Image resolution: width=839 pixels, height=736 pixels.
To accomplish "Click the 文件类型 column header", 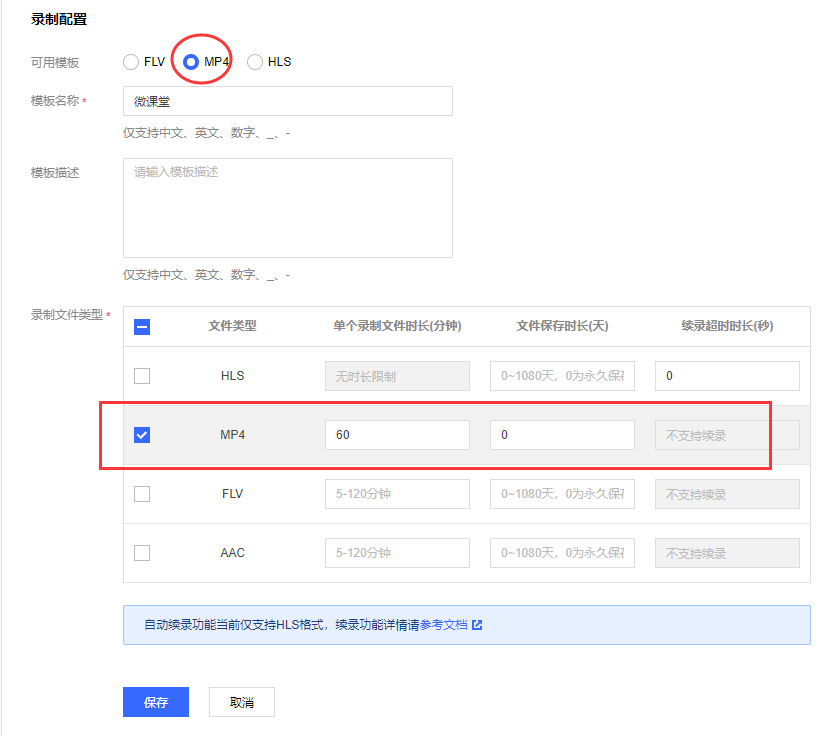I will point(232,326).
